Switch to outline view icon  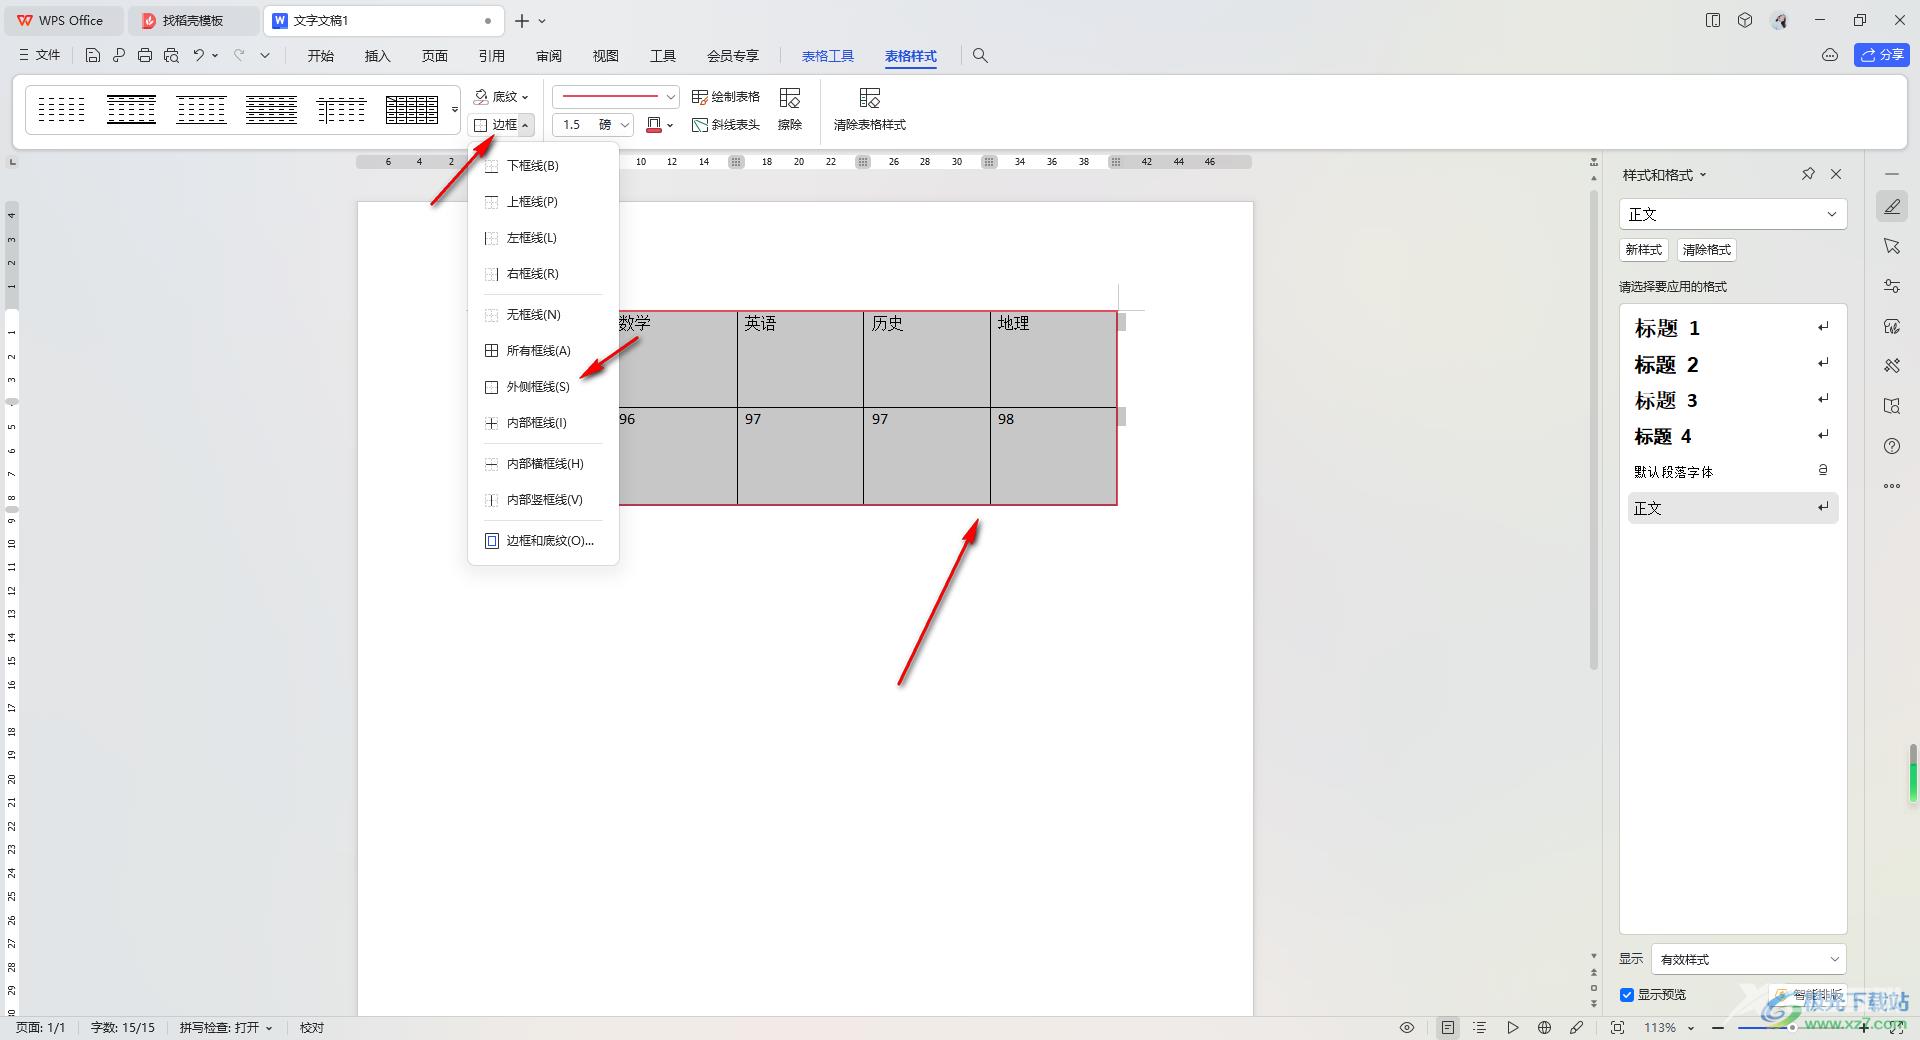(x=1480, y=1028)
